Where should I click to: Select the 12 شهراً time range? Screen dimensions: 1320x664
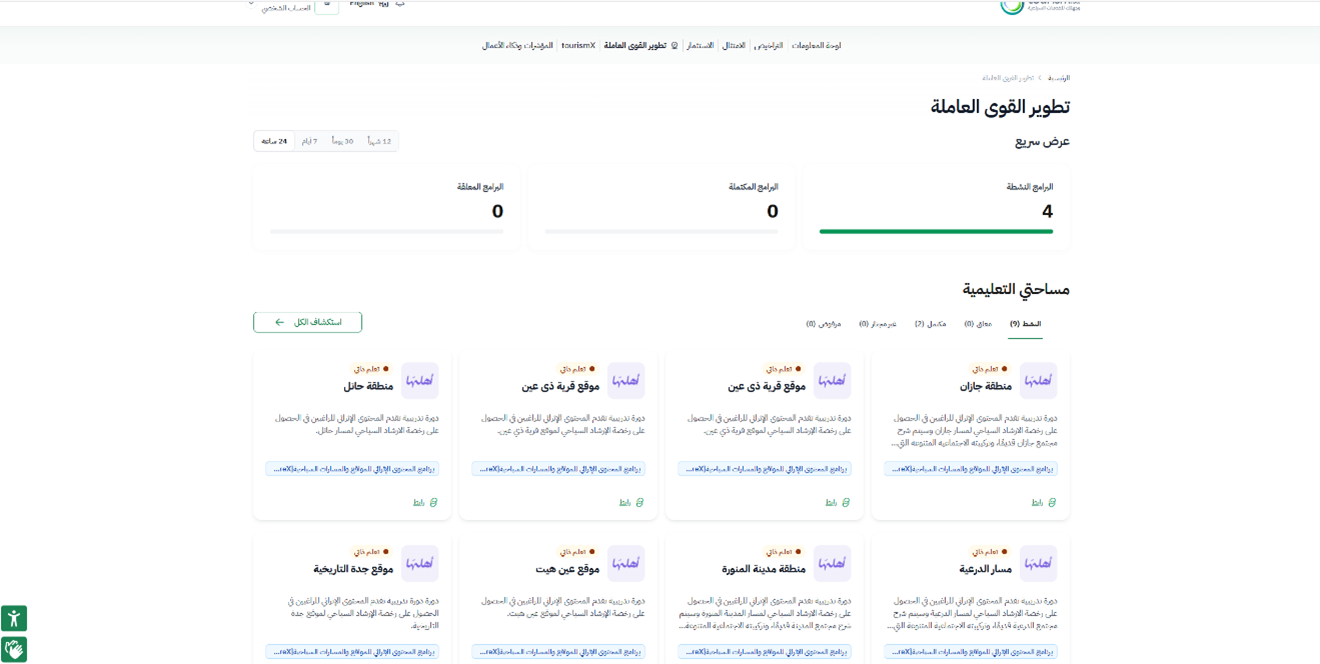click(379, 142)
